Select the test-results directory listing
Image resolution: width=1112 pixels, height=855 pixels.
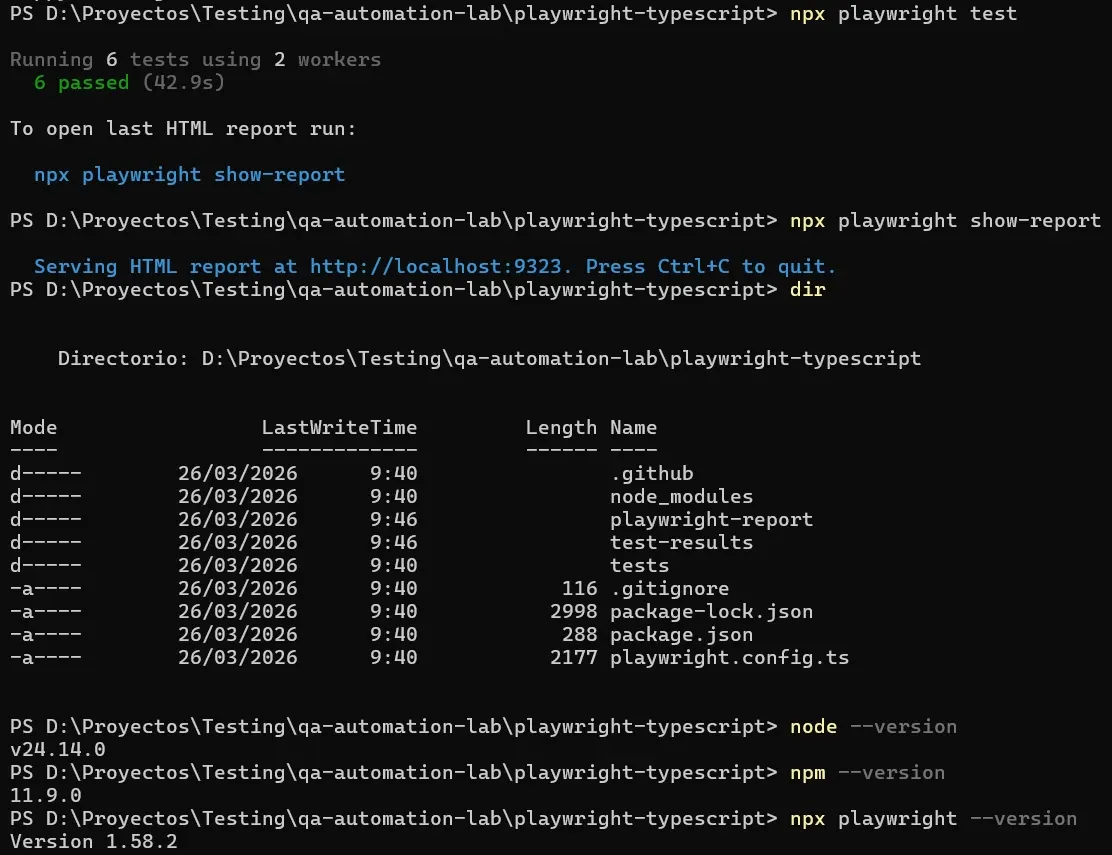[x=682, y=542]
